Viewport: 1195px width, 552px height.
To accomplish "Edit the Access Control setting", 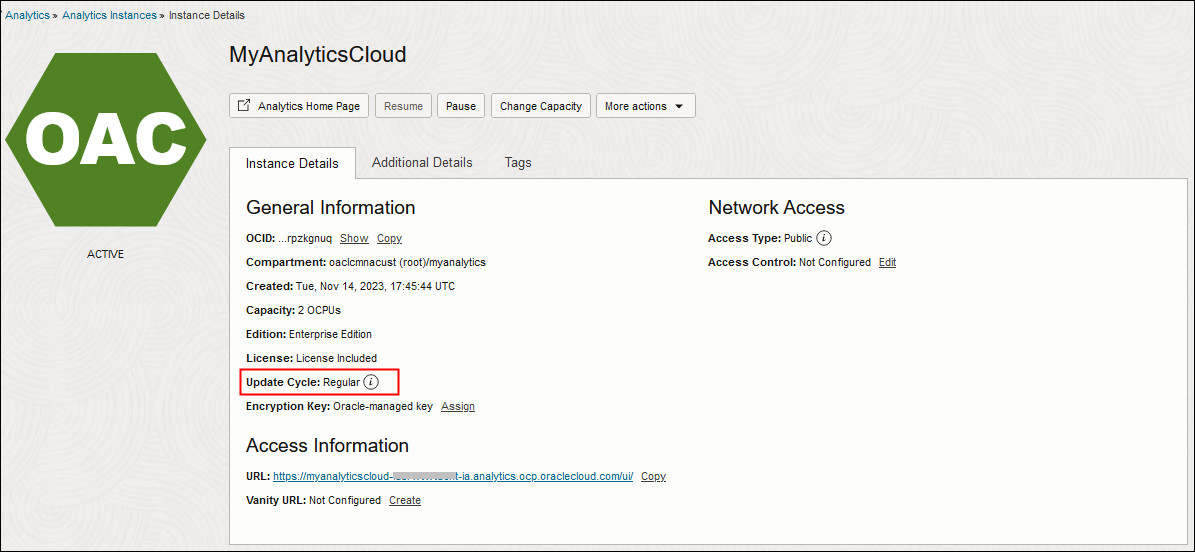I will click(x=887, y=262).
